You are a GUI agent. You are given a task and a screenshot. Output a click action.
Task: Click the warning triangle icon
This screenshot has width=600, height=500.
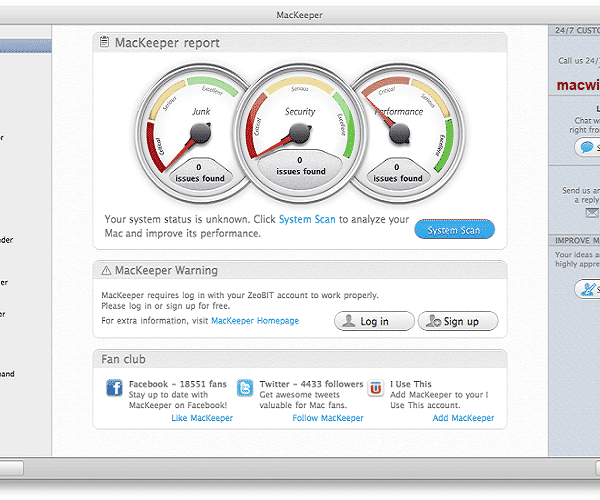106,270
